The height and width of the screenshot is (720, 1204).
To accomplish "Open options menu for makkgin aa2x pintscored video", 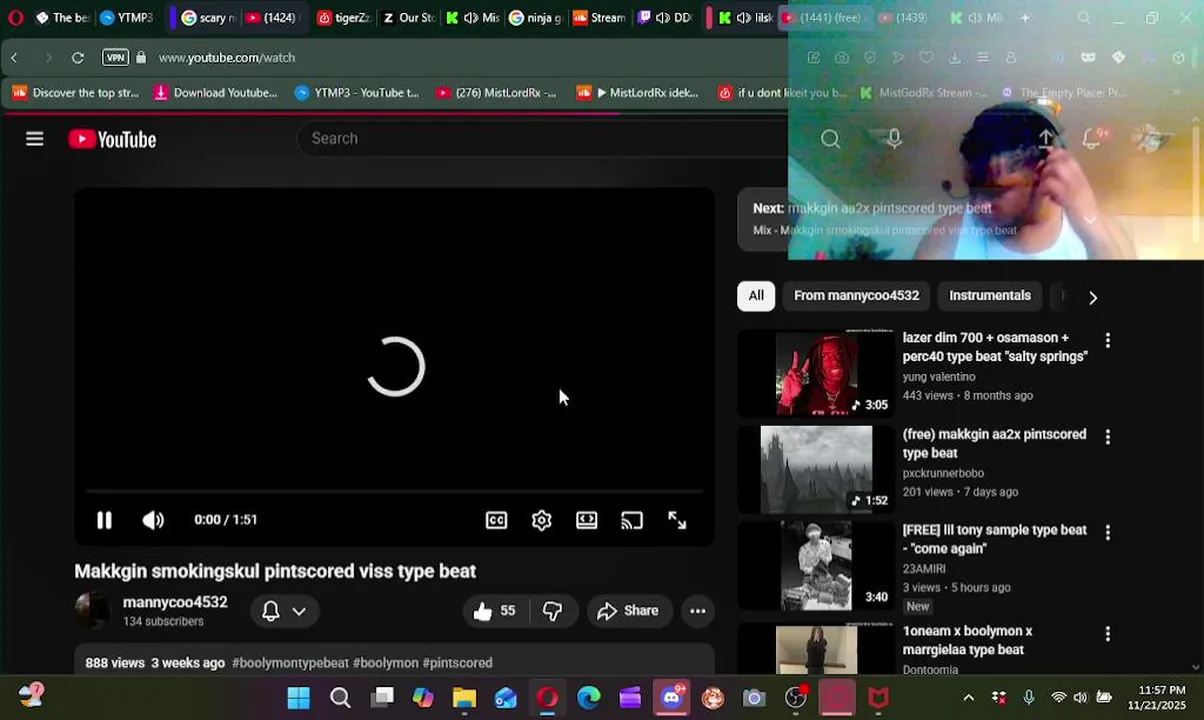I will tap(1107, 437).
